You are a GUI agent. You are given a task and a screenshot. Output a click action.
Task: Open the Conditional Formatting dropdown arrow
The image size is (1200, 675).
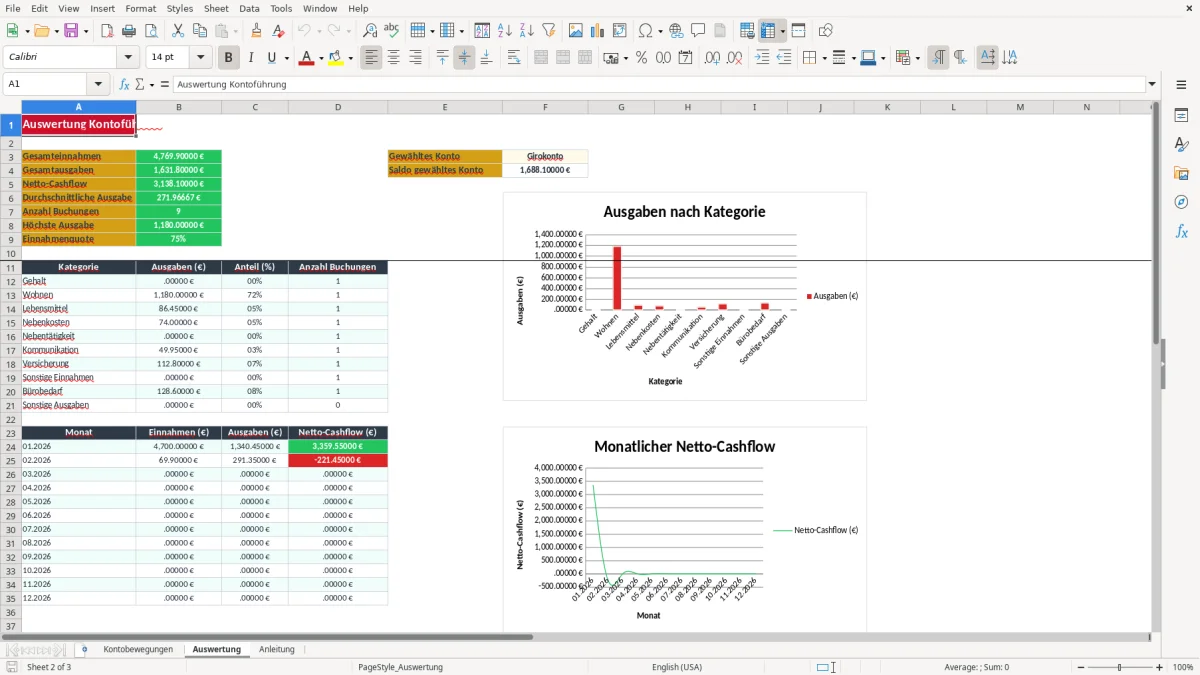point(917,58)
